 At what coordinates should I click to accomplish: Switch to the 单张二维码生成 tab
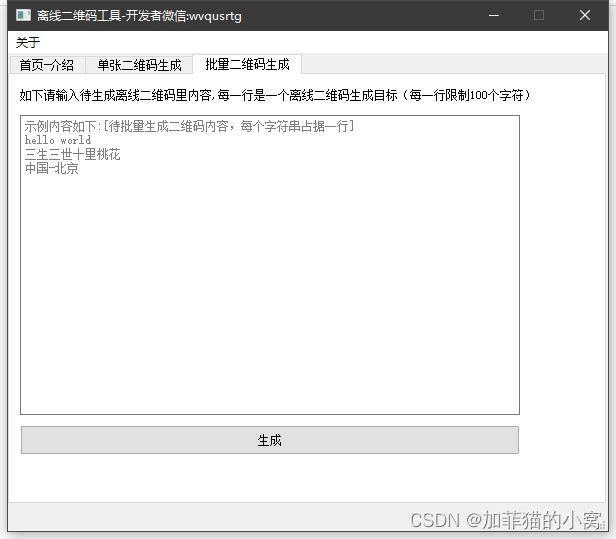pyautogui.click(x=139, y=65)
